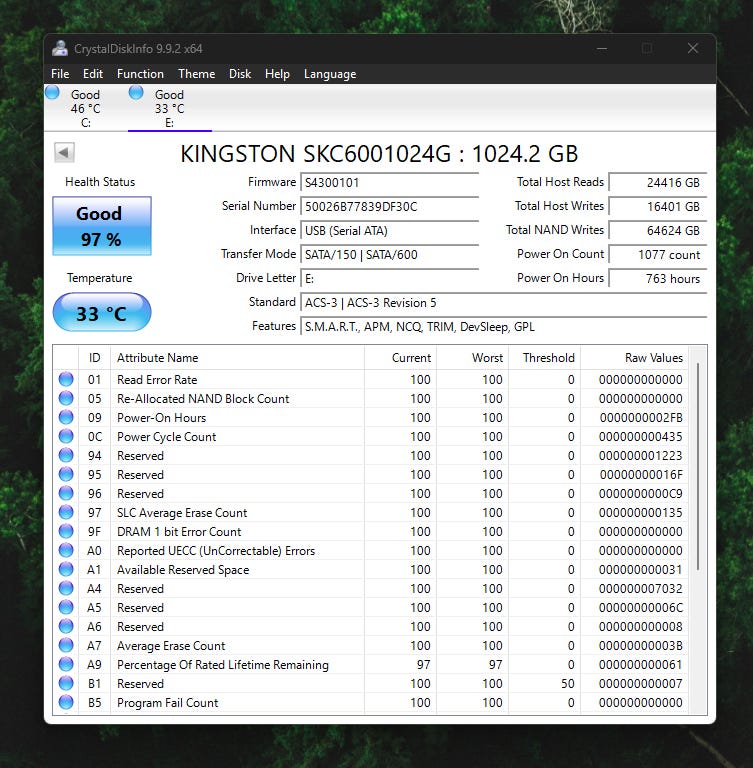This screenshot has width=753, height=768.
Task: Click the Threshold column header
Action: click(544, 358)
